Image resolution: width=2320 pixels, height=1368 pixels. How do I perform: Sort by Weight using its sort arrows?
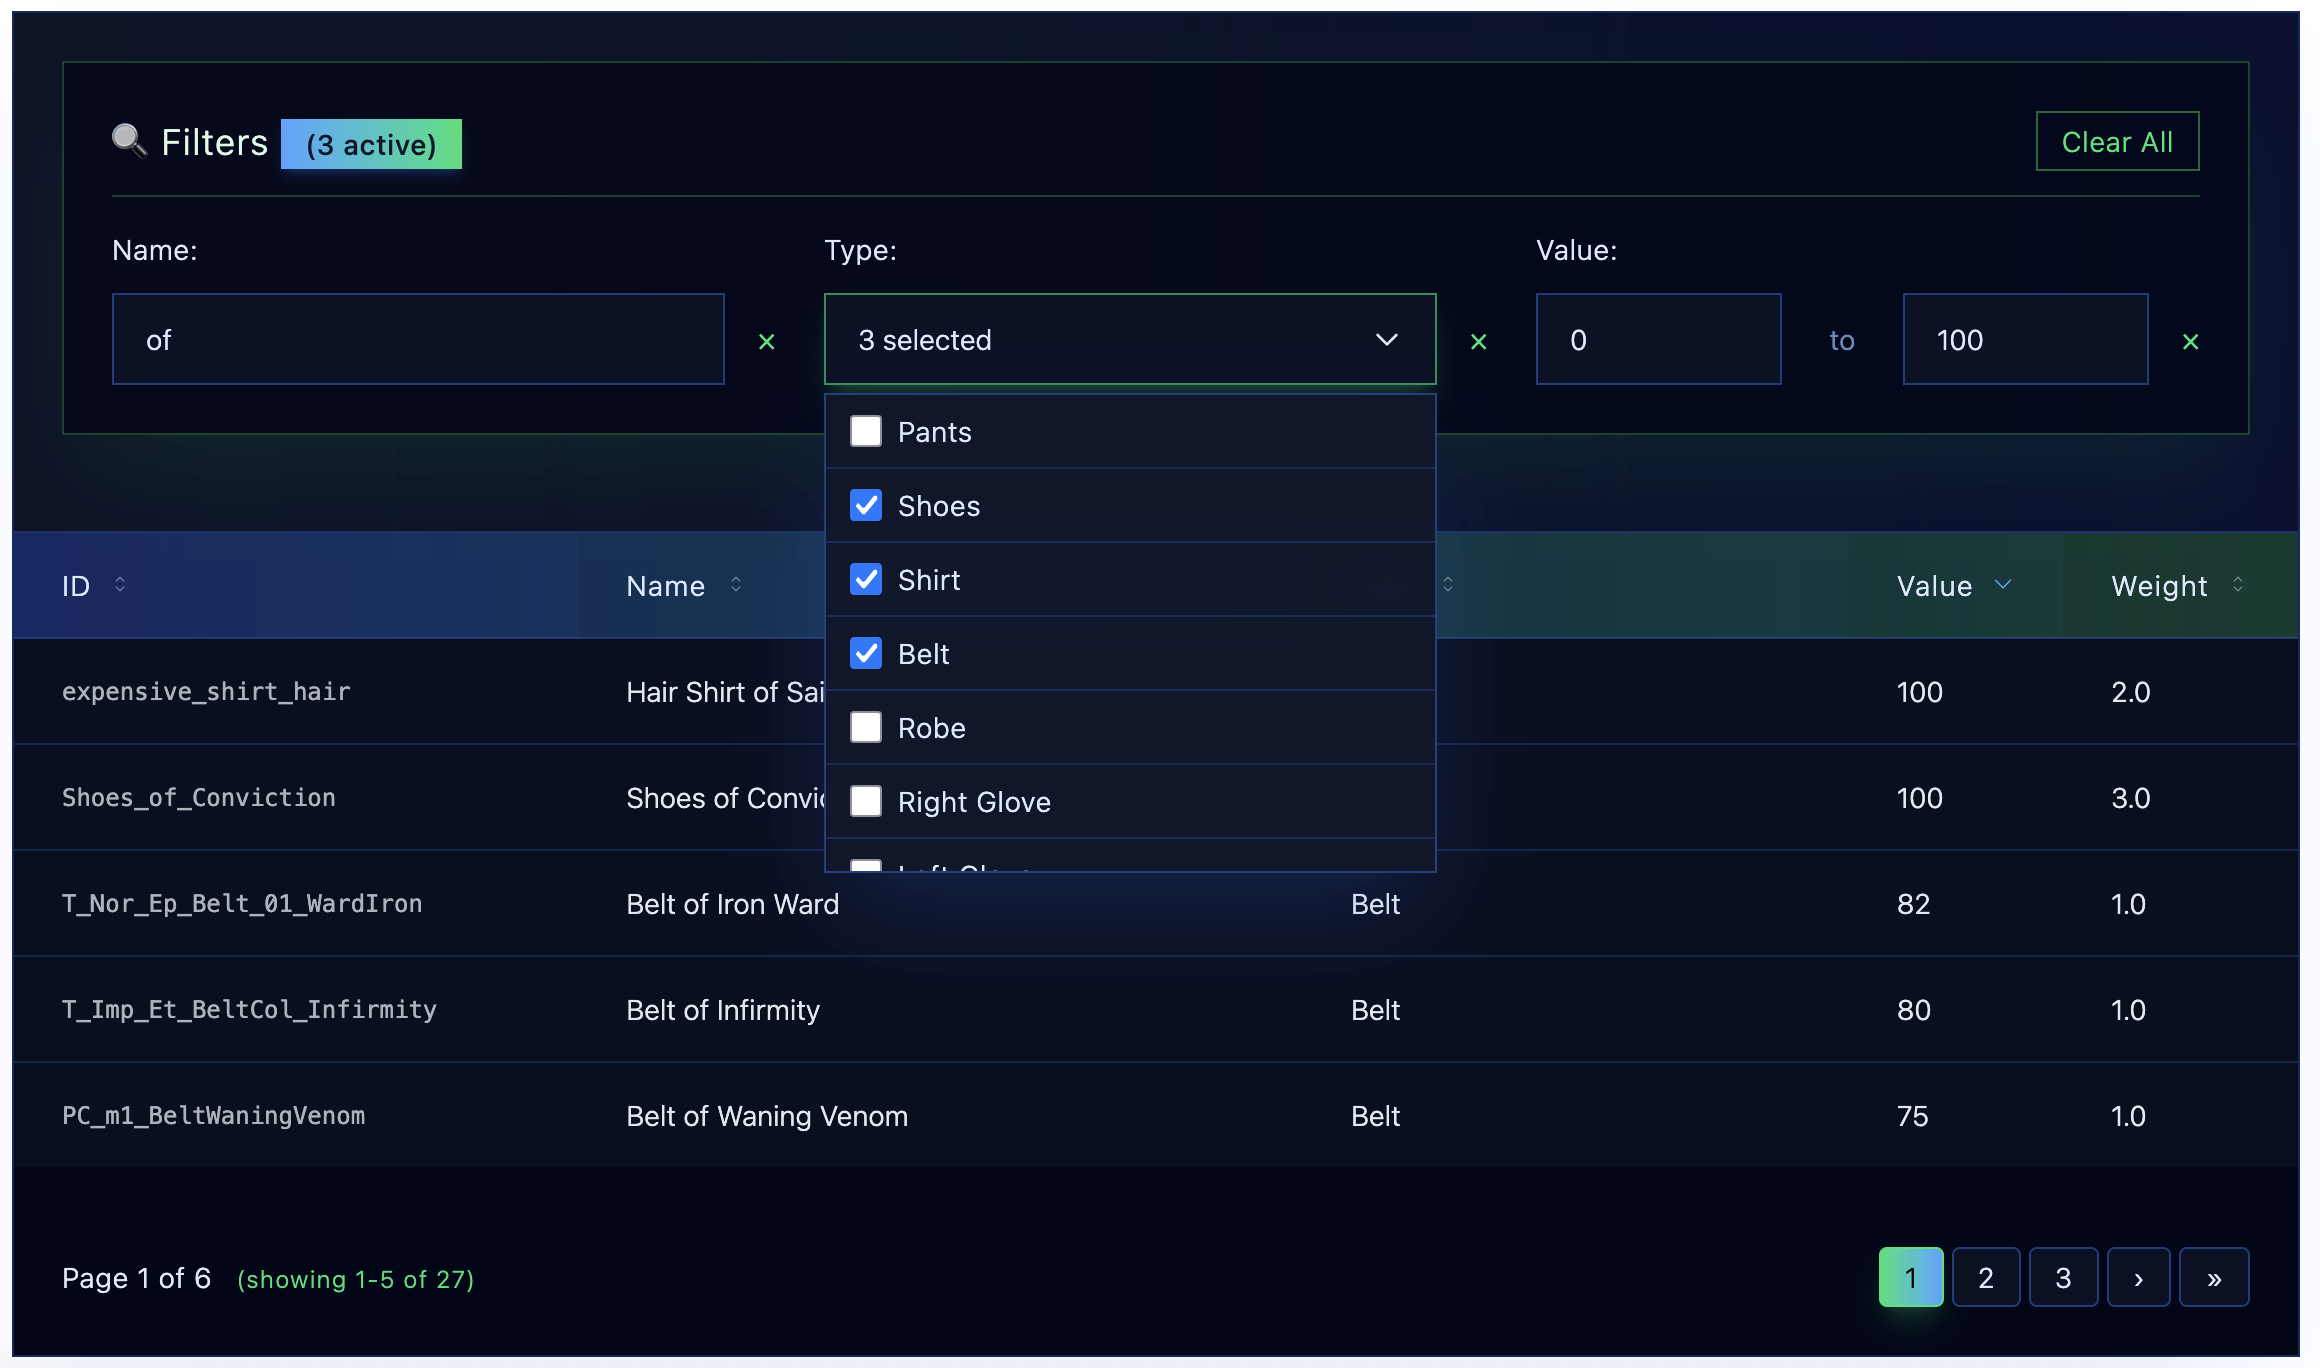[x=2238, y=585]
